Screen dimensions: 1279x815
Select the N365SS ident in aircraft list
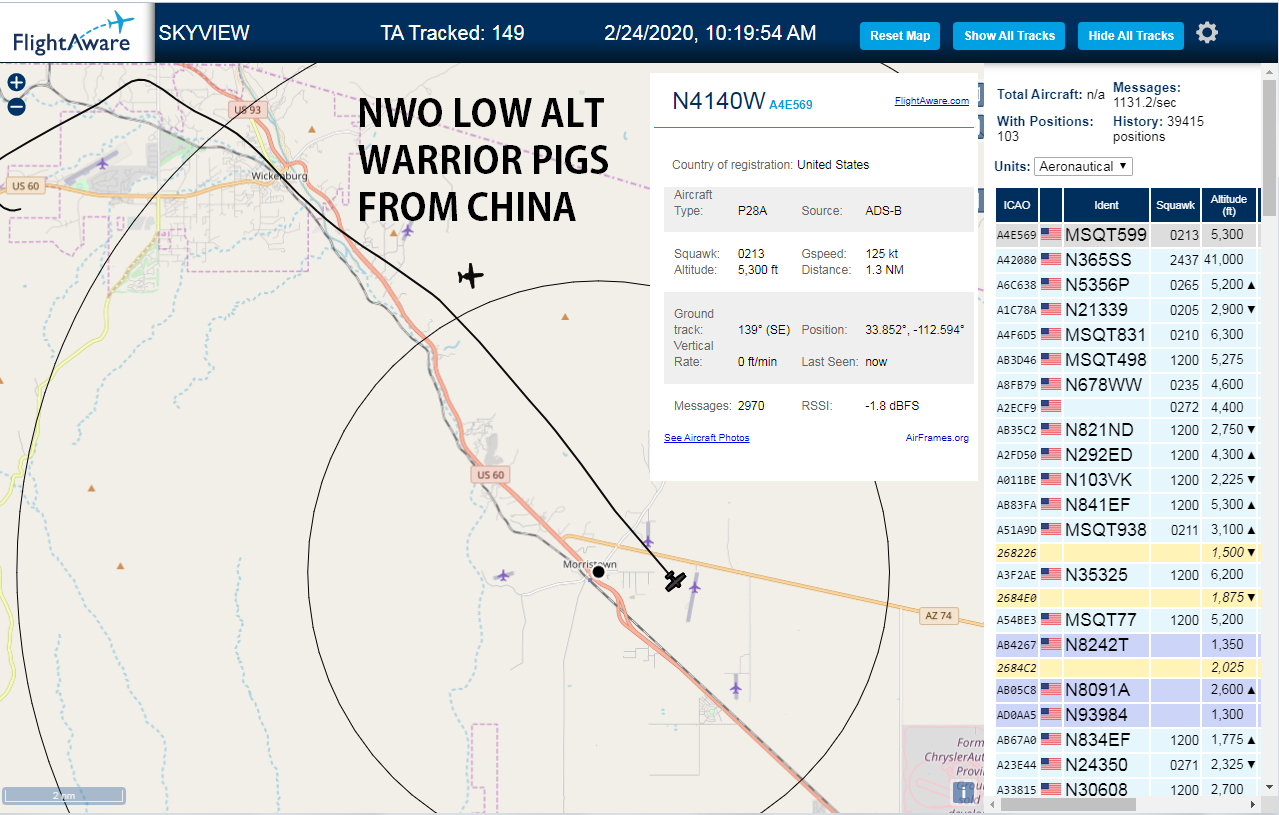(1098, 260)
